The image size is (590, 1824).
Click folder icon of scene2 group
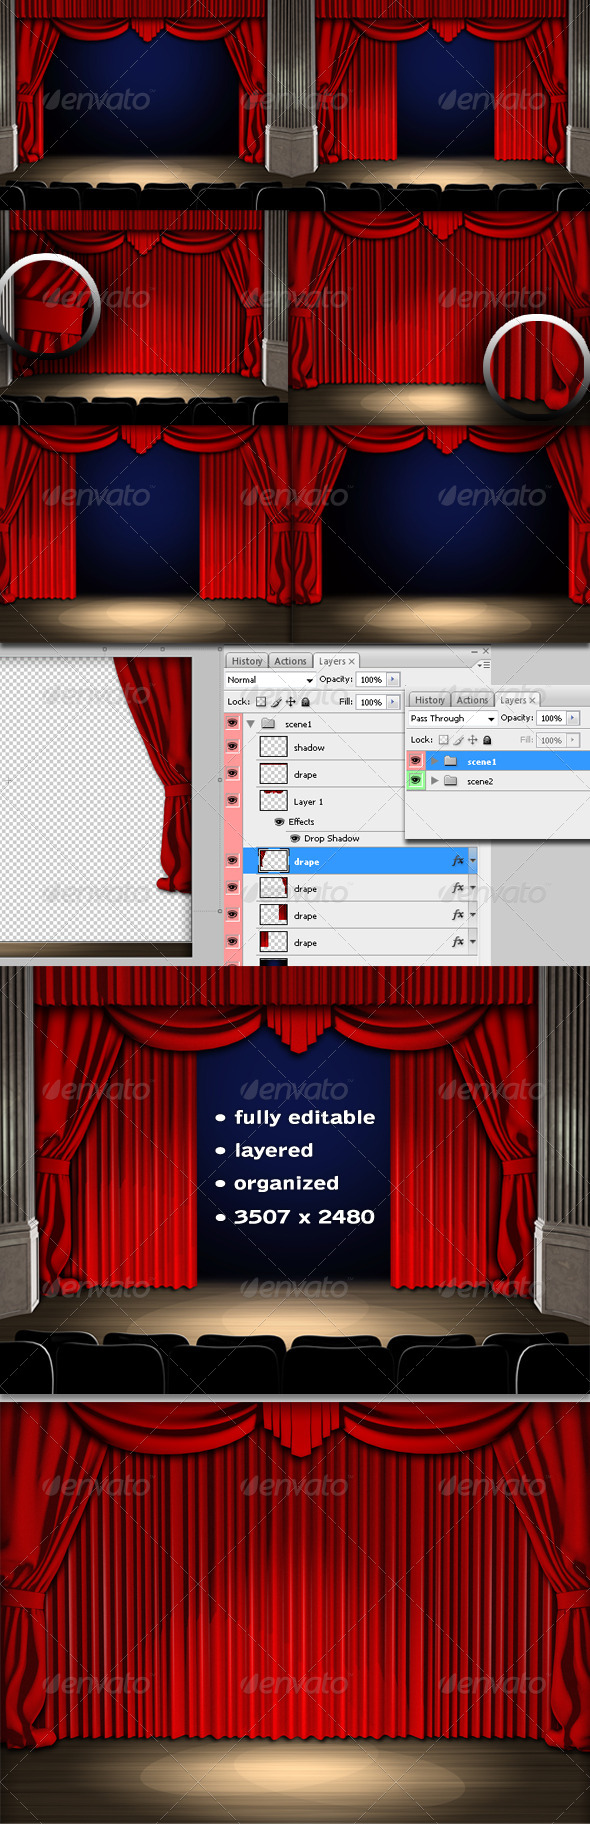451,781
